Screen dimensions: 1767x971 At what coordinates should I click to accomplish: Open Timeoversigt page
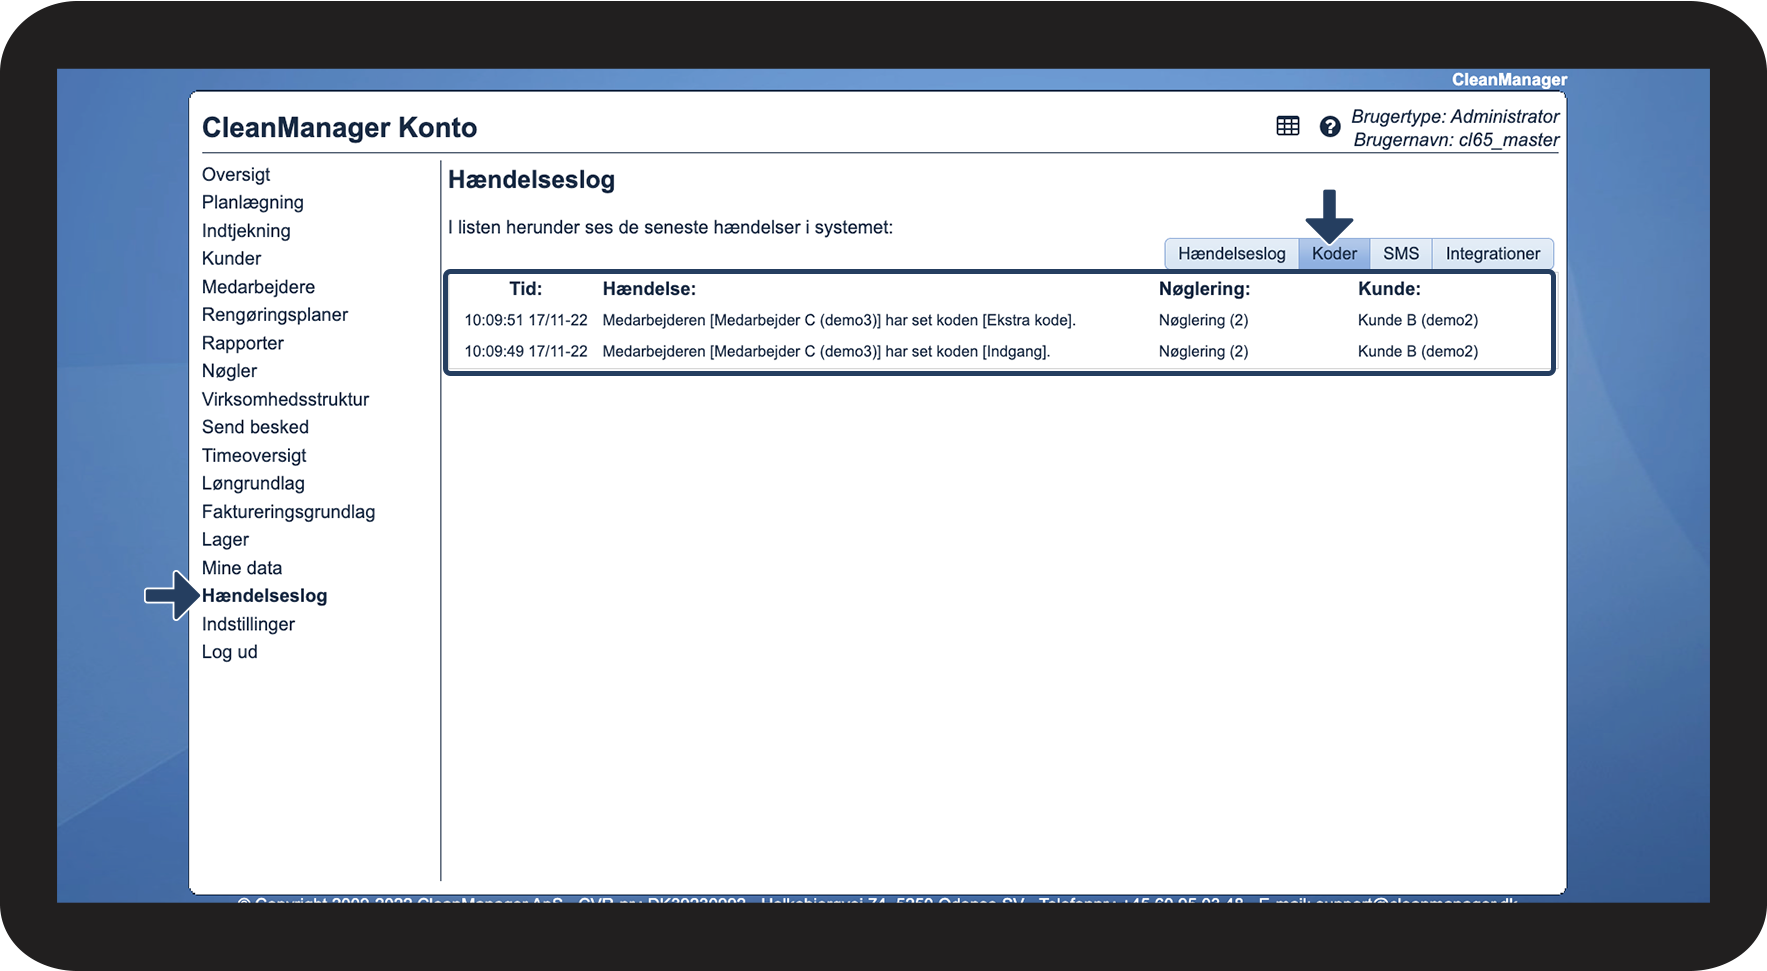254,456
